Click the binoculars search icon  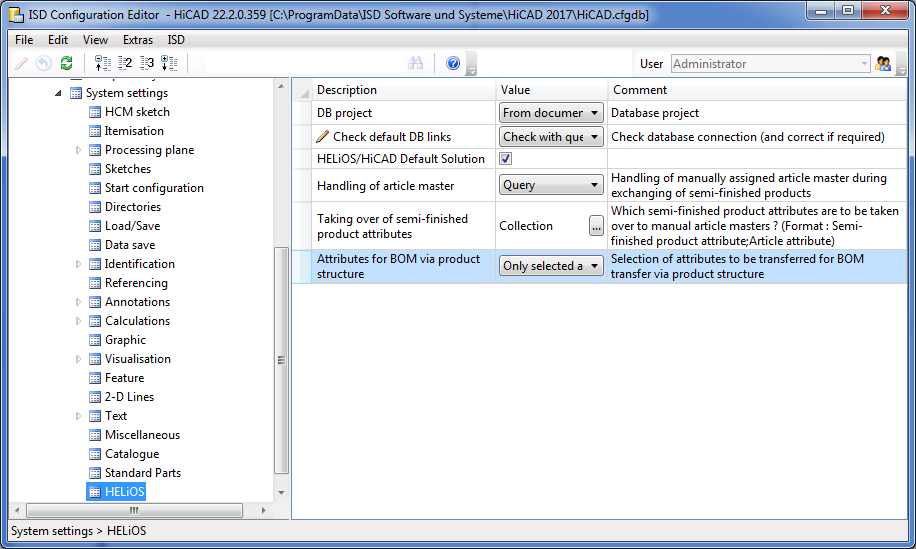415,63
